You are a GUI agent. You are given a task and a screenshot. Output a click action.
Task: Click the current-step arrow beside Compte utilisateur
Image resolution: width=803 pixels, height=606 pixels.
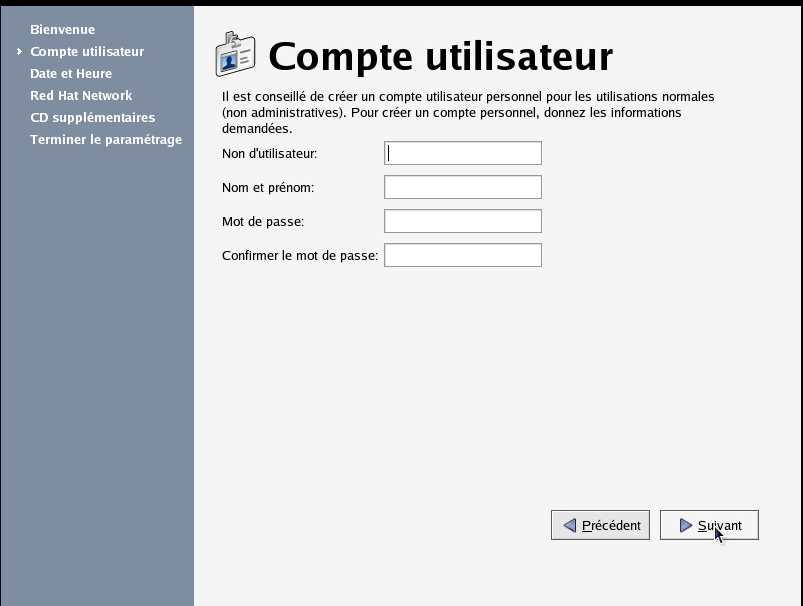tap(19, 51)
